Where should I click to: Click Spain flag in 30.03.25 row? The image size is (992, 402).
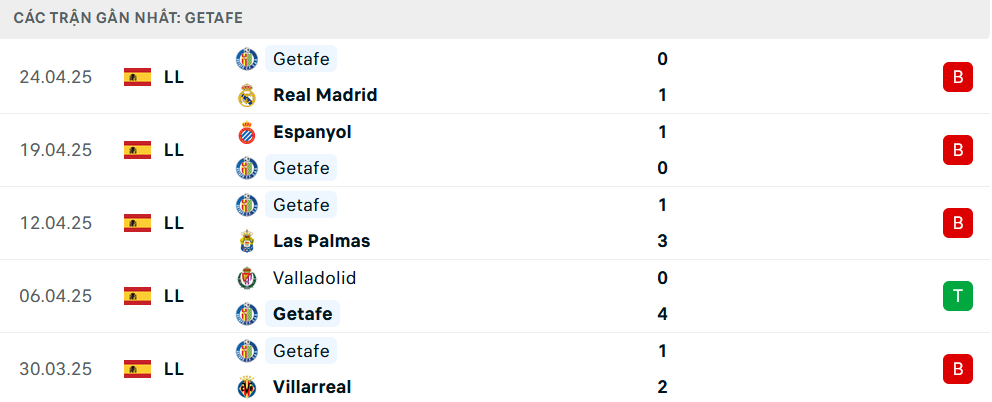137,368
